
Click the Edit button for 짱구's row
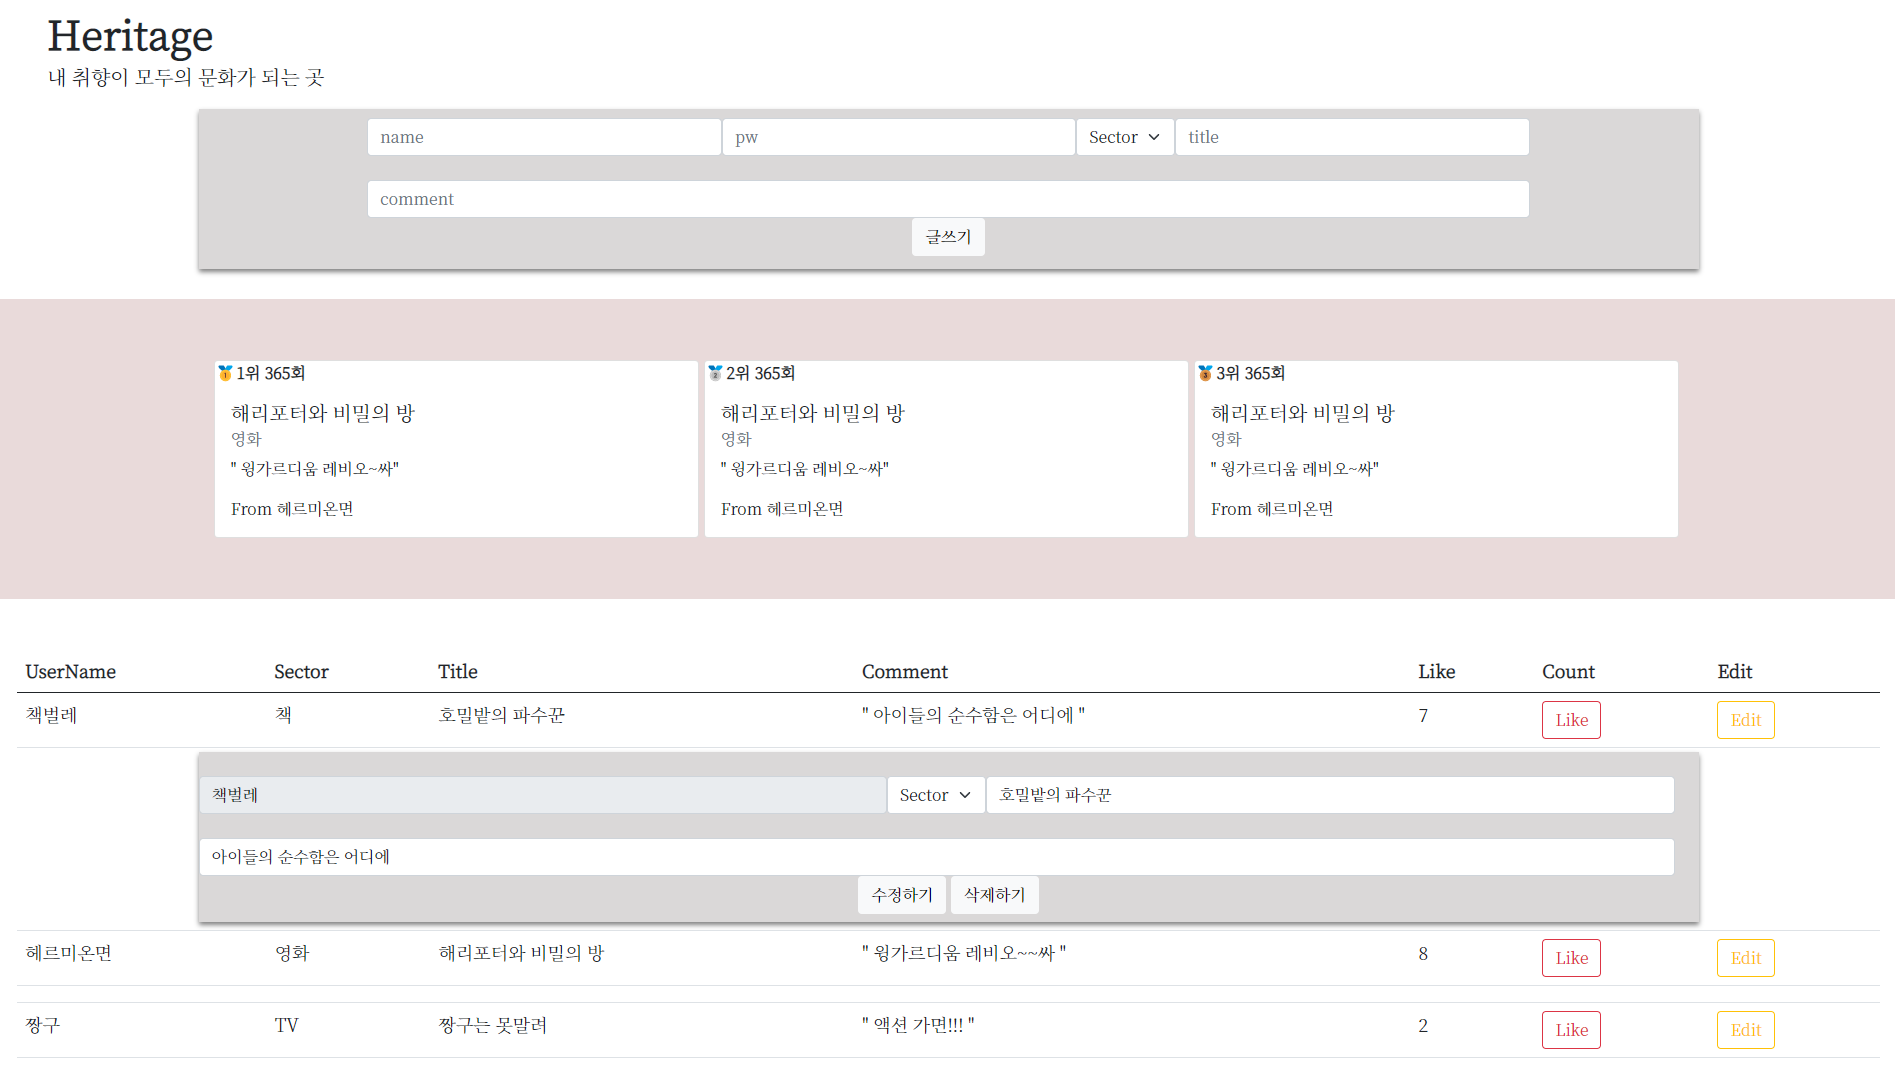click(x=1745, y=1029)
